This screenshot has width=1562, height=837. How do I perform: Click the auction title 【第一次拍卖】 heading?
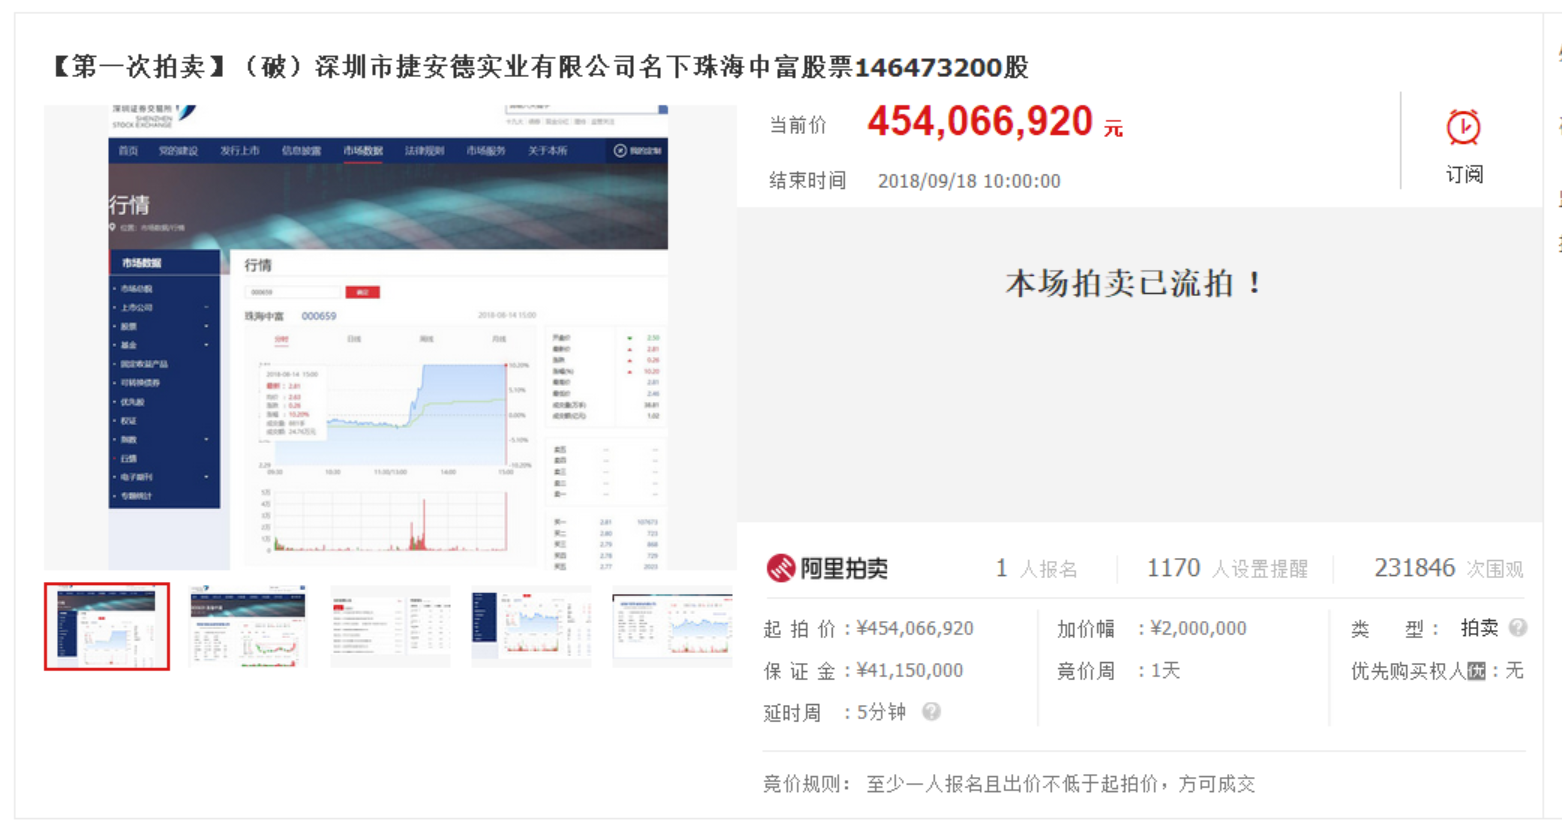(x=539, y=67)
